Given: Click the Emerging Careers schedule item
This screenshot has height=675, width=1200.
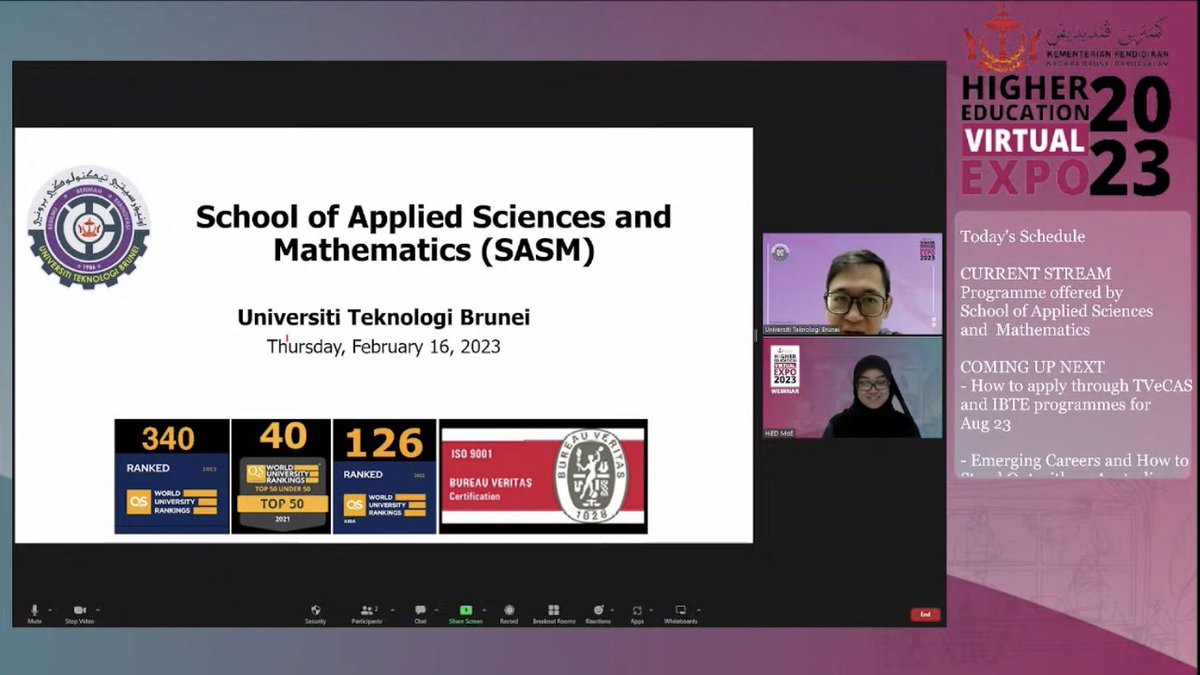Looking at the screenshot, I should (1075, 467).
